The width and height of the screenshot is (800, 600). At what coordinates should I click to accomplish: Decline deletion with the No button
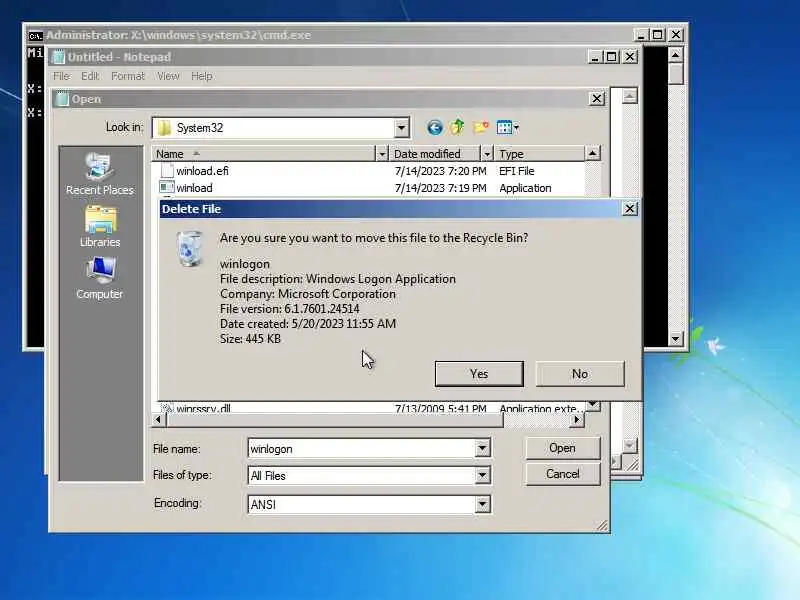pos(580,373)
